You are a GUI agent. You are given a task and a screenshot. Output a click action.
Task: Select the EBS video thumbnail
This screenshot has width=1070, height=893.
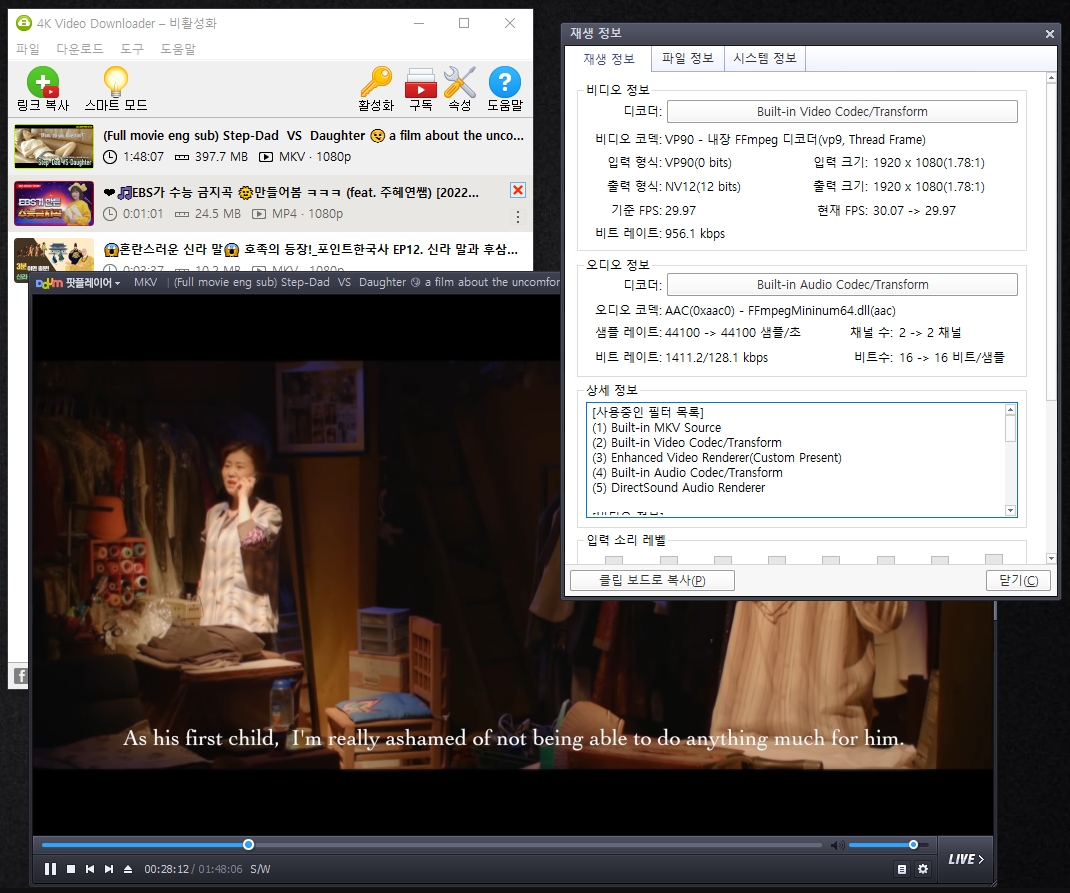54,203
